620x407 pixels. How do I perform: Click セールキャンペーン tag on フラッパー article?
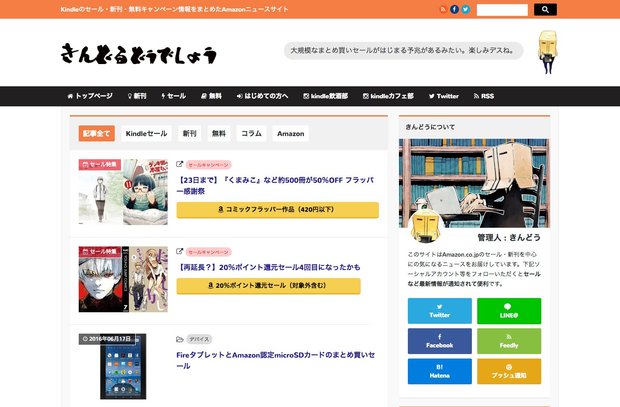point(208,165)
